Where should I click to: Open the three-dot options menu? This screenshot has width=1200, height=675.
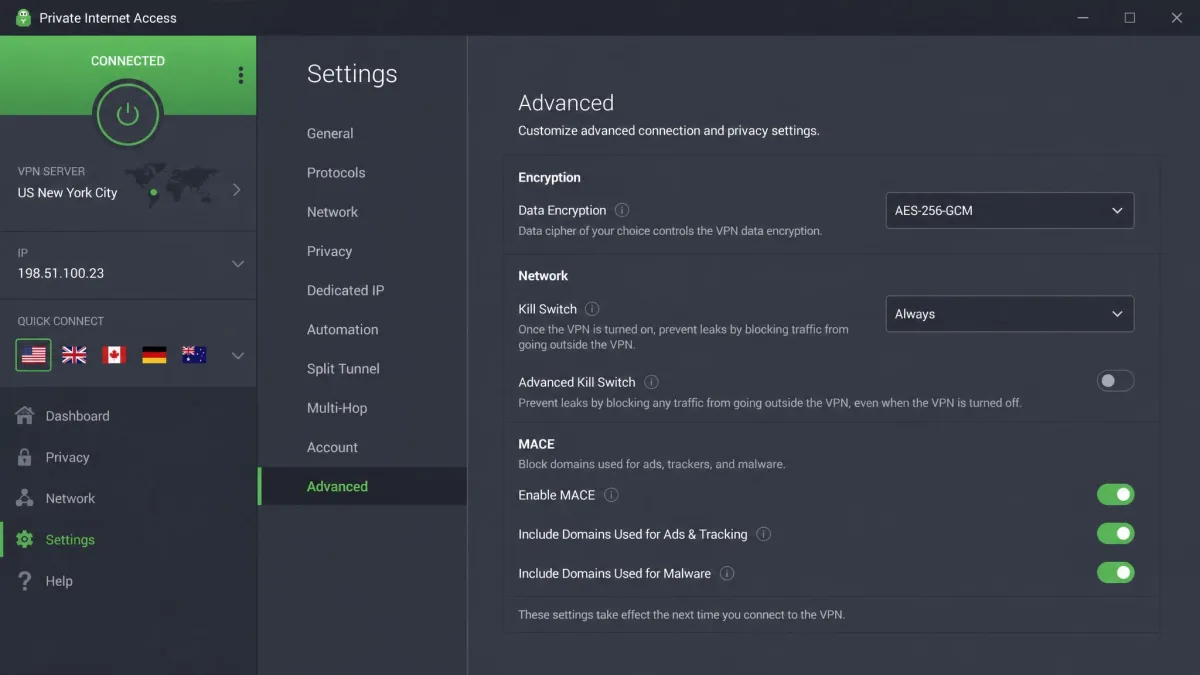[240, 76]
